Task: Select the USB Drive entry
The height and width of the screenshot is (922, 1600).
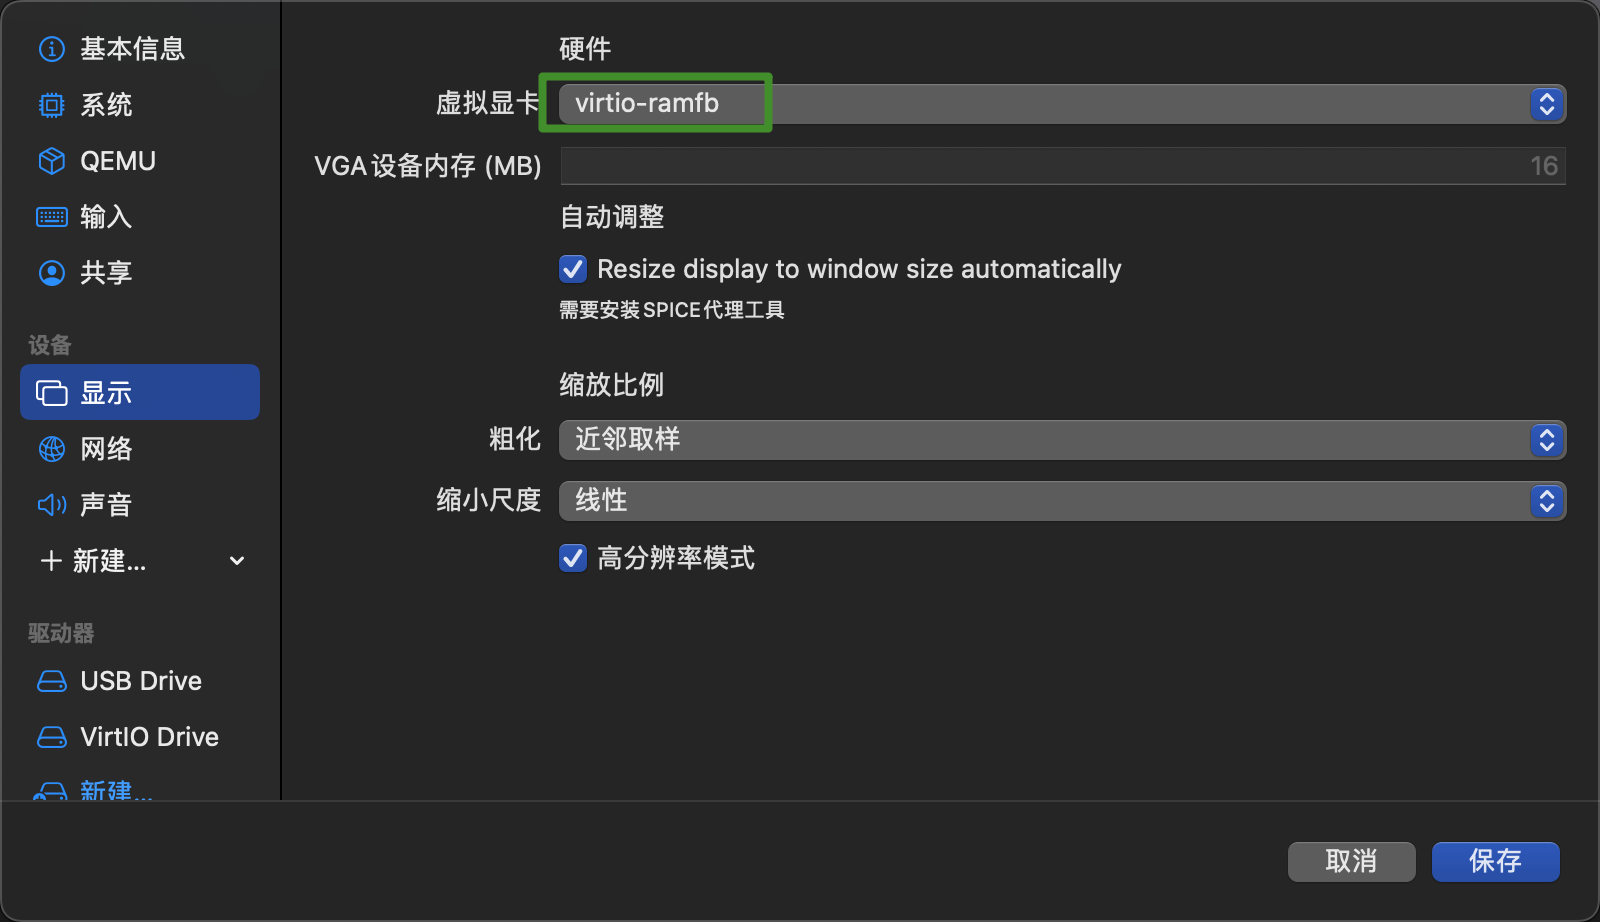Action: click(140, 680)
